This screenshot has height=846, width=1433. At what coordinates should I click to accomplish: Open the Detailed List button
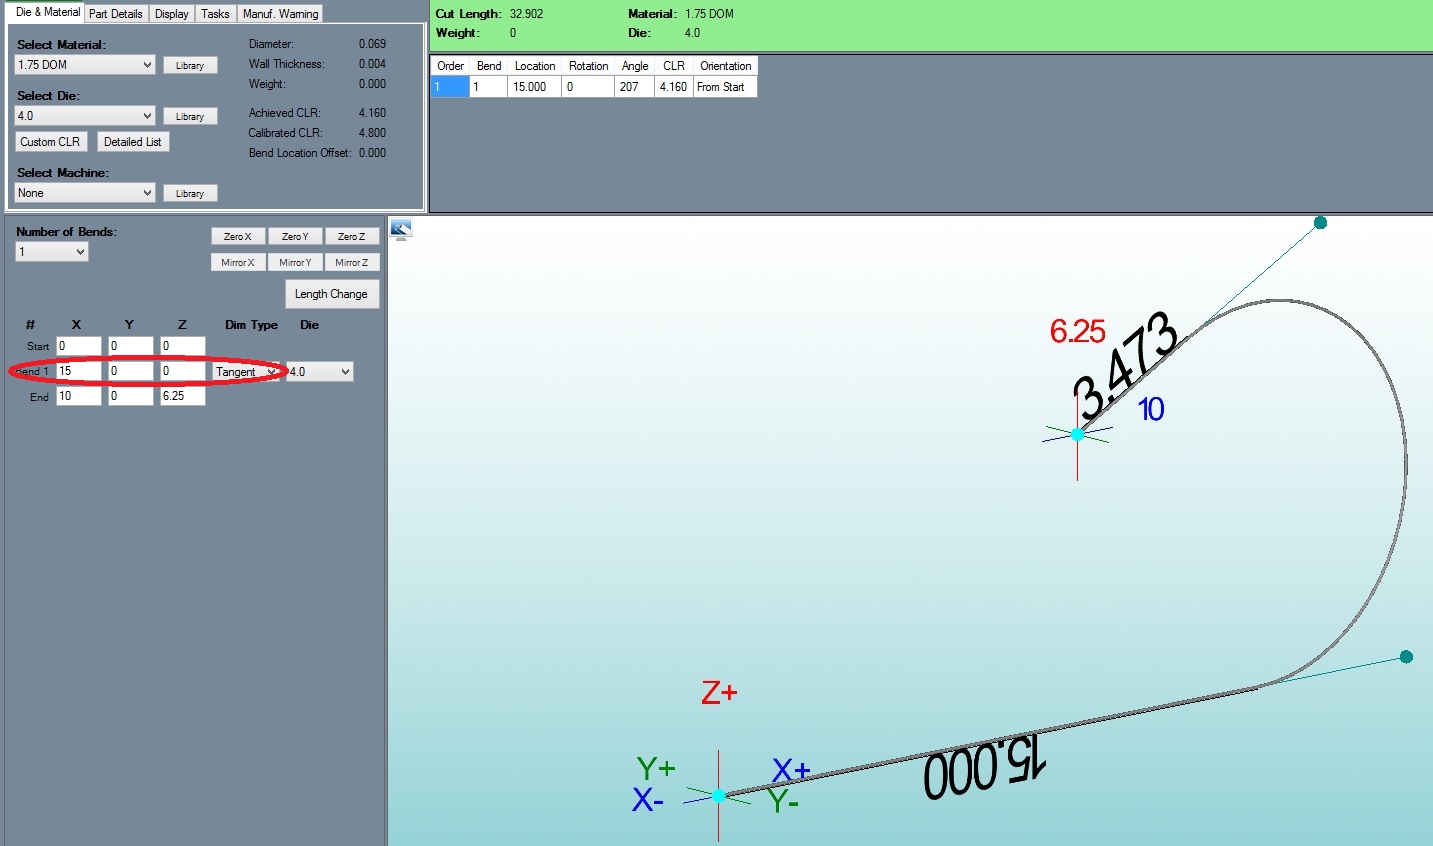[x=132, y=142]
